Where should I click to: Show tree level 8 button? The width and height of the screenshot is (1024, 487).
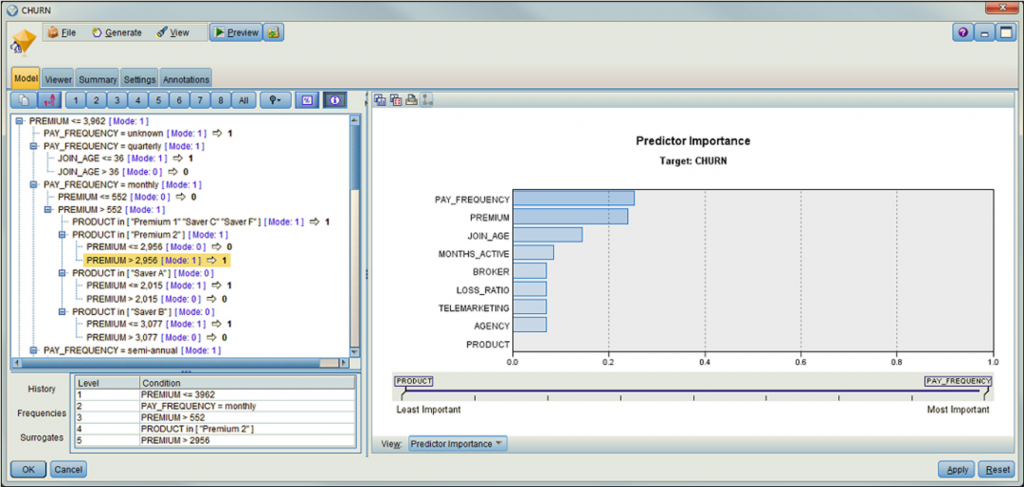pos(221,101)
